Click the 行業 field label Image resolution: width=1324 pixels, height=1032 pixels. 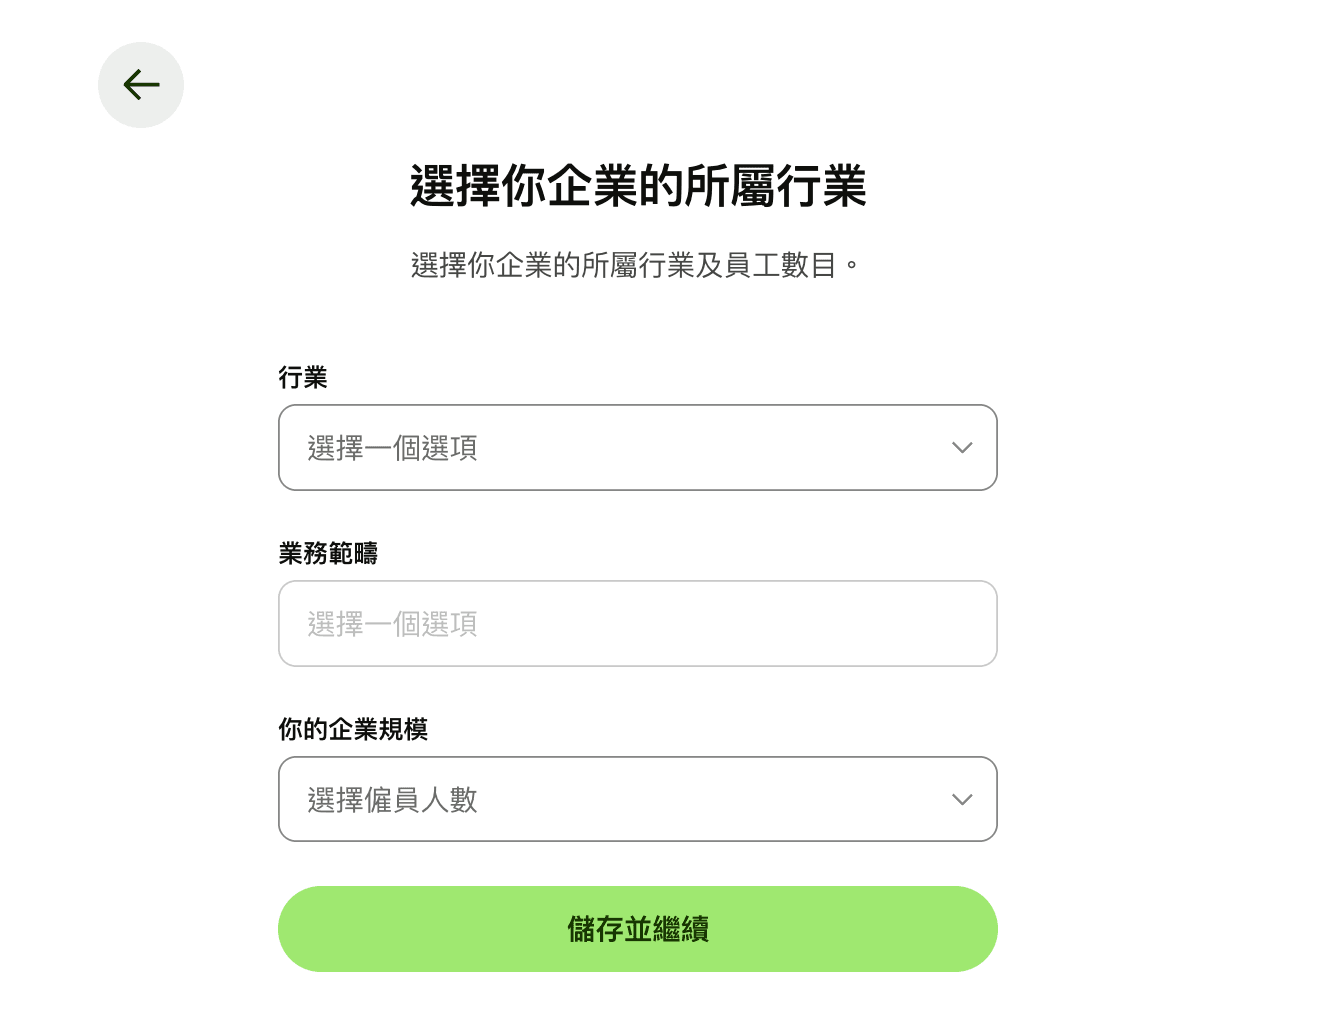pos(303,377)
